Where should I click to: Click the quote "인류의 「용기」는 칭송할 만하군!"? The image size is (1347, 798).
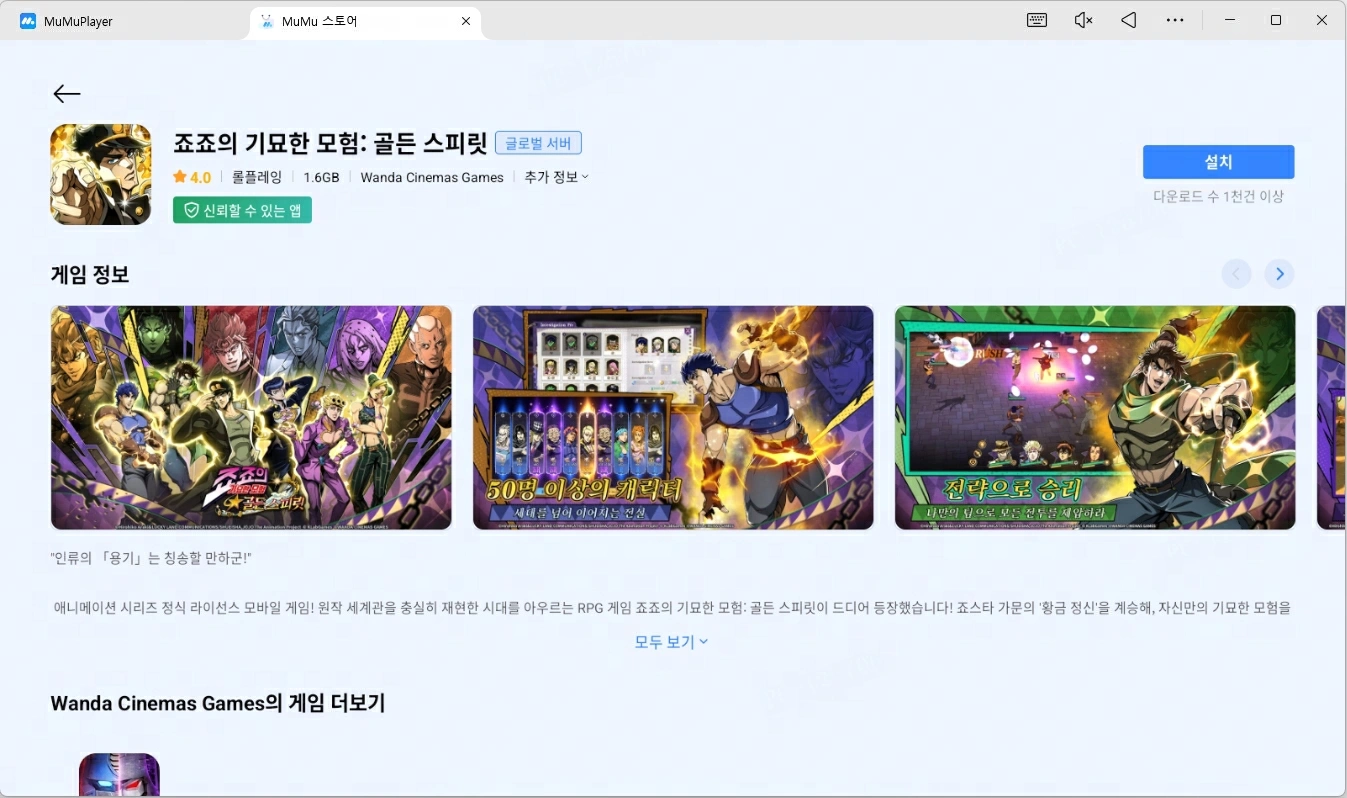coord(150,557)
